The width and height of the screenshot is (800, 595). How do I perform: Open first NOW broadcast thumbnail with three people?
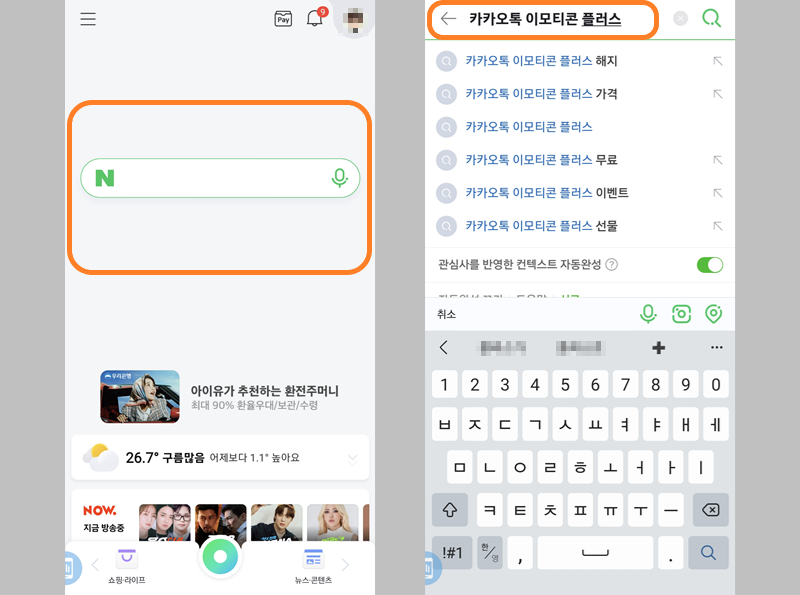[x=165, y=522]
